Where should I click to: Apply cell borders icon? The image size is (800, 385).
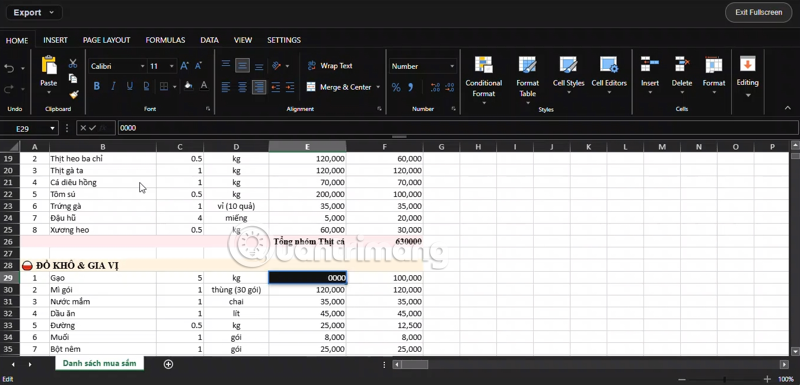click(164, 86)
